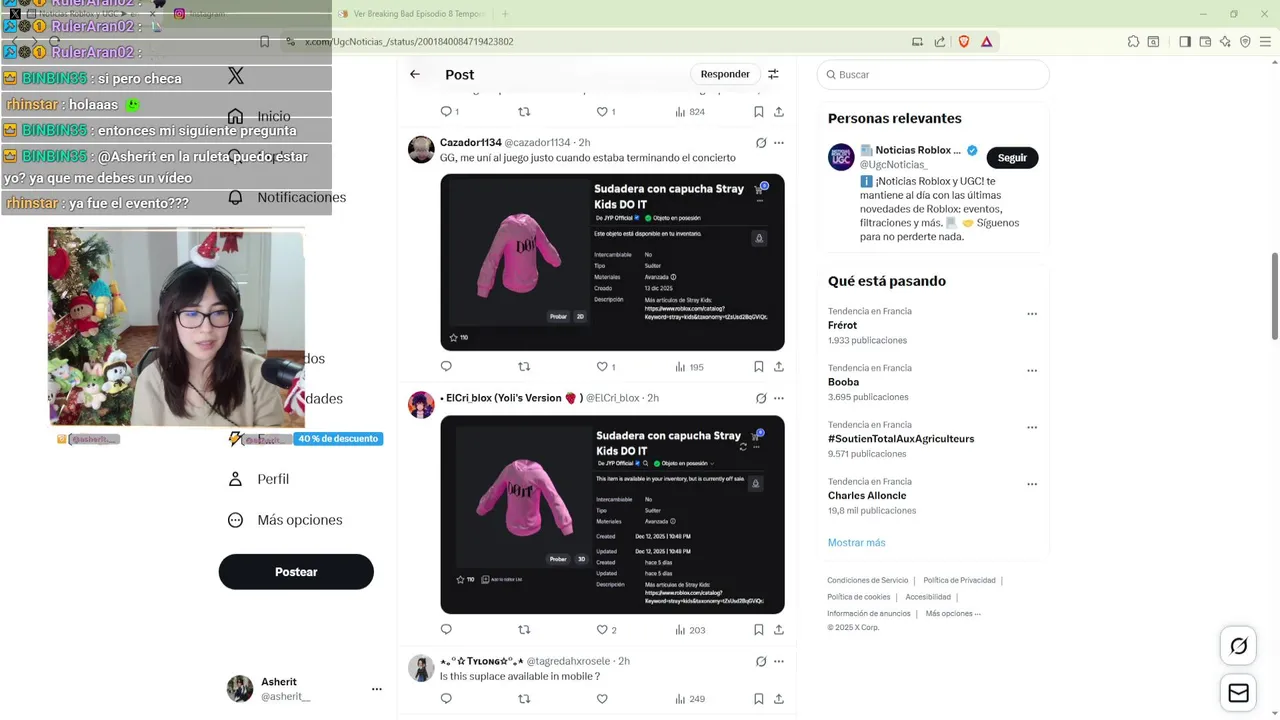Open the Brave main menu icon
The height and width of the screenshot is (720, 1280).
click(1265, 42)
